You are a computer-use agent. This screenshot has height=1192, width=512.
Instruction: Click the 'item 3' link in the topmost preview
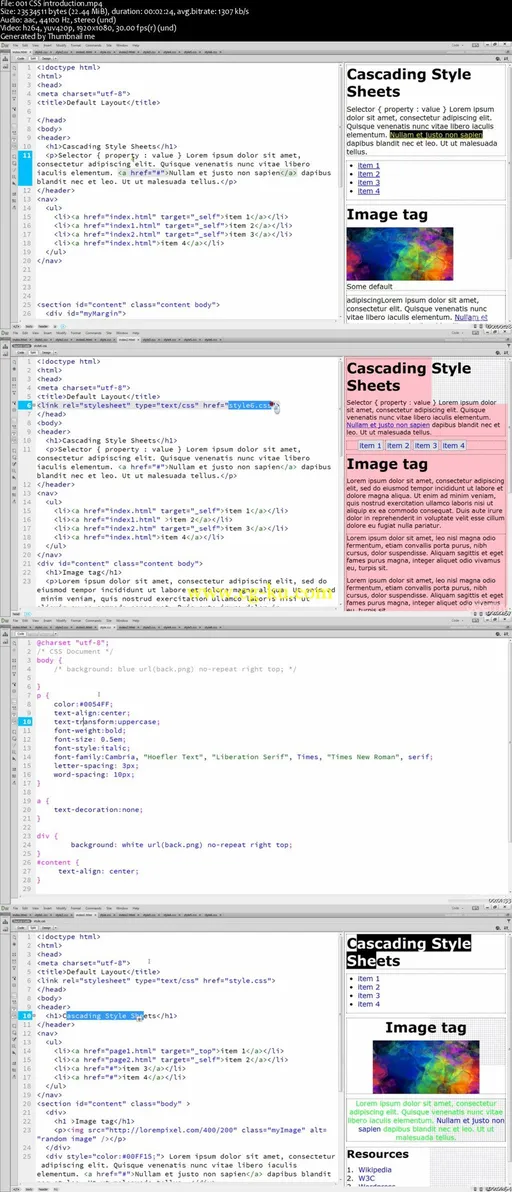(x=368, y=182)
